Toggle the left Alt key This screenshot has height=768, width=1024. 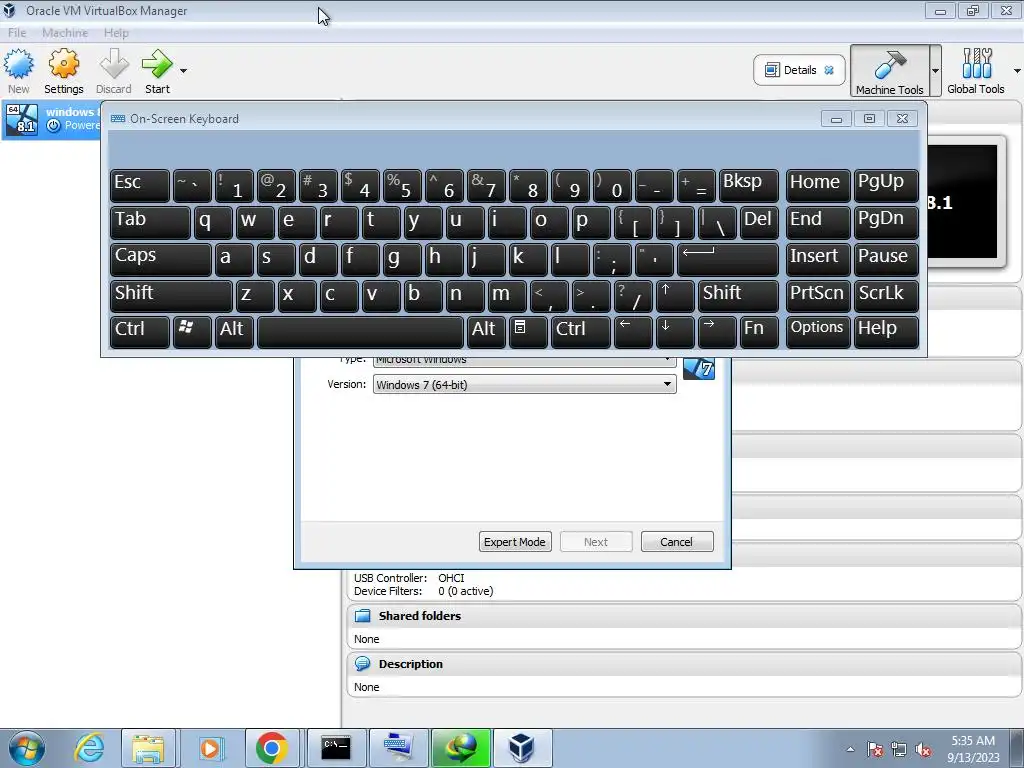(x=234, y=332)
